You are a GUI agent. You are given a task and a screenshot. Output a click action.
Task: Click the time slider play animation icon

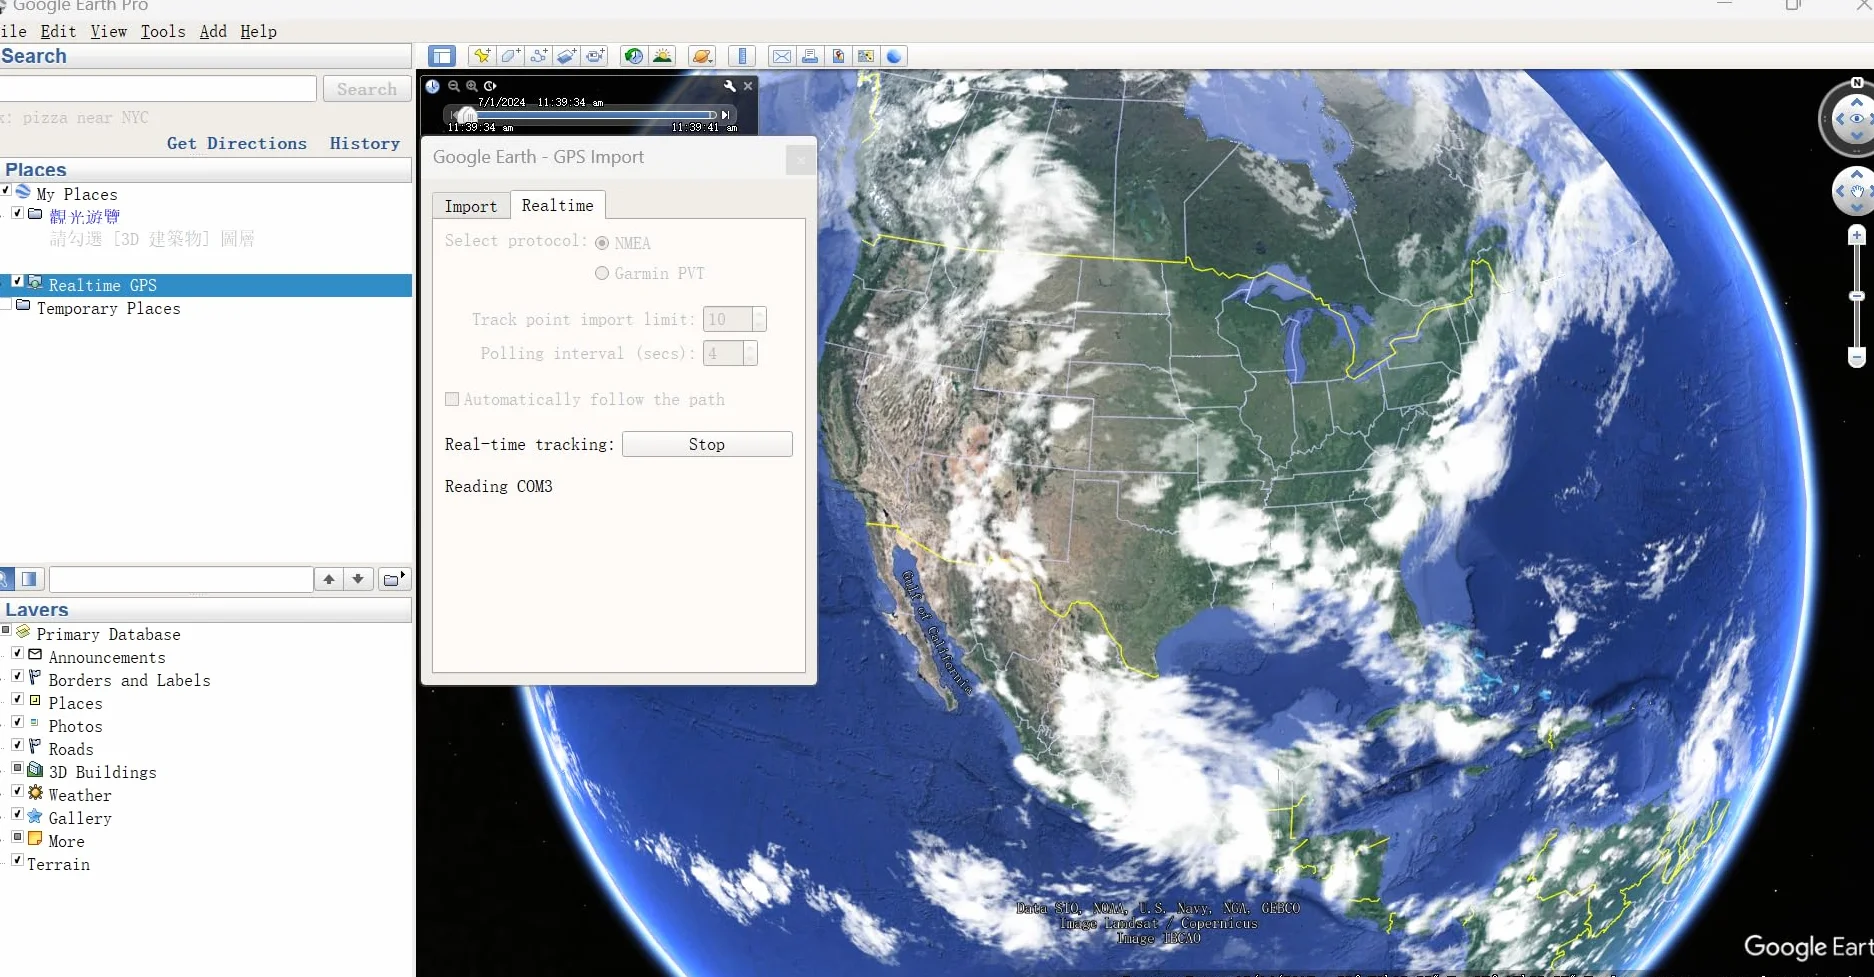tap(490, 86)
